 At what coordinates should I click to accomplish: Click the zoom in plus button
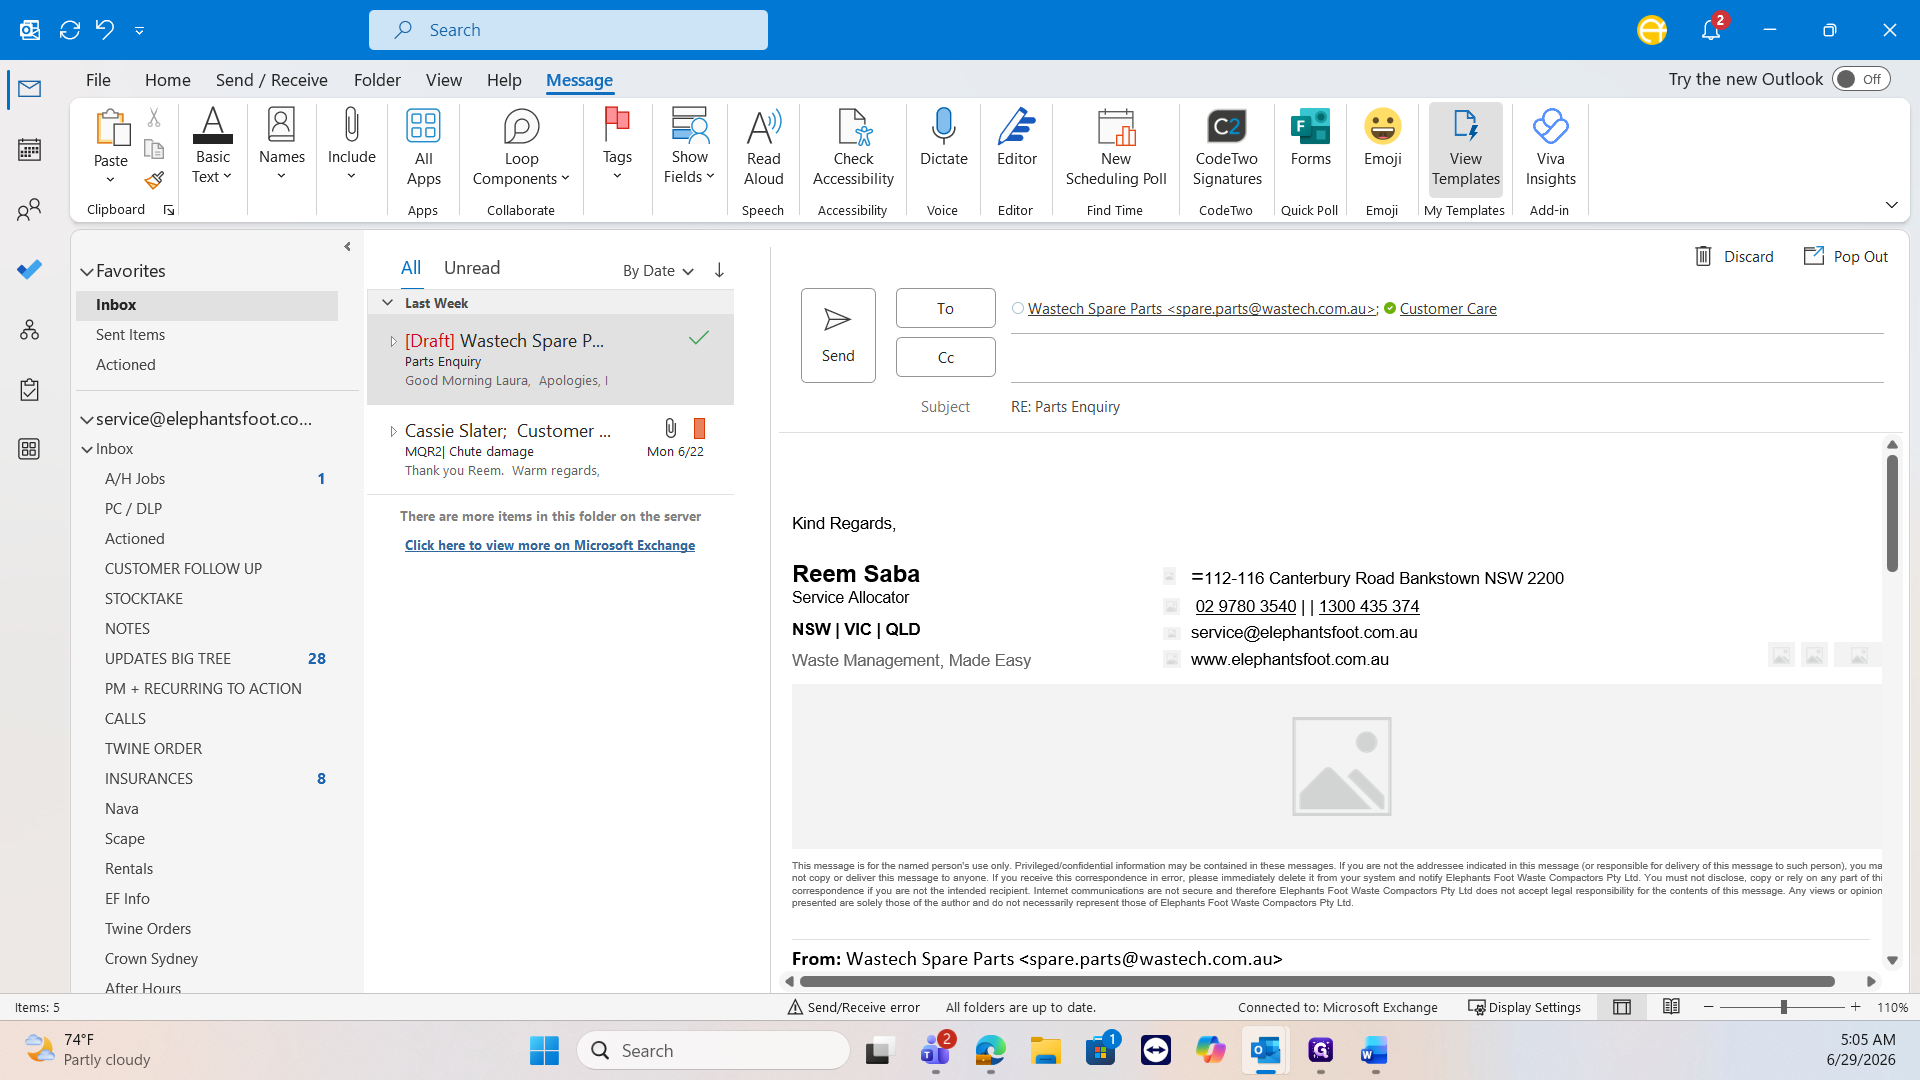tap(1856, 1007)
